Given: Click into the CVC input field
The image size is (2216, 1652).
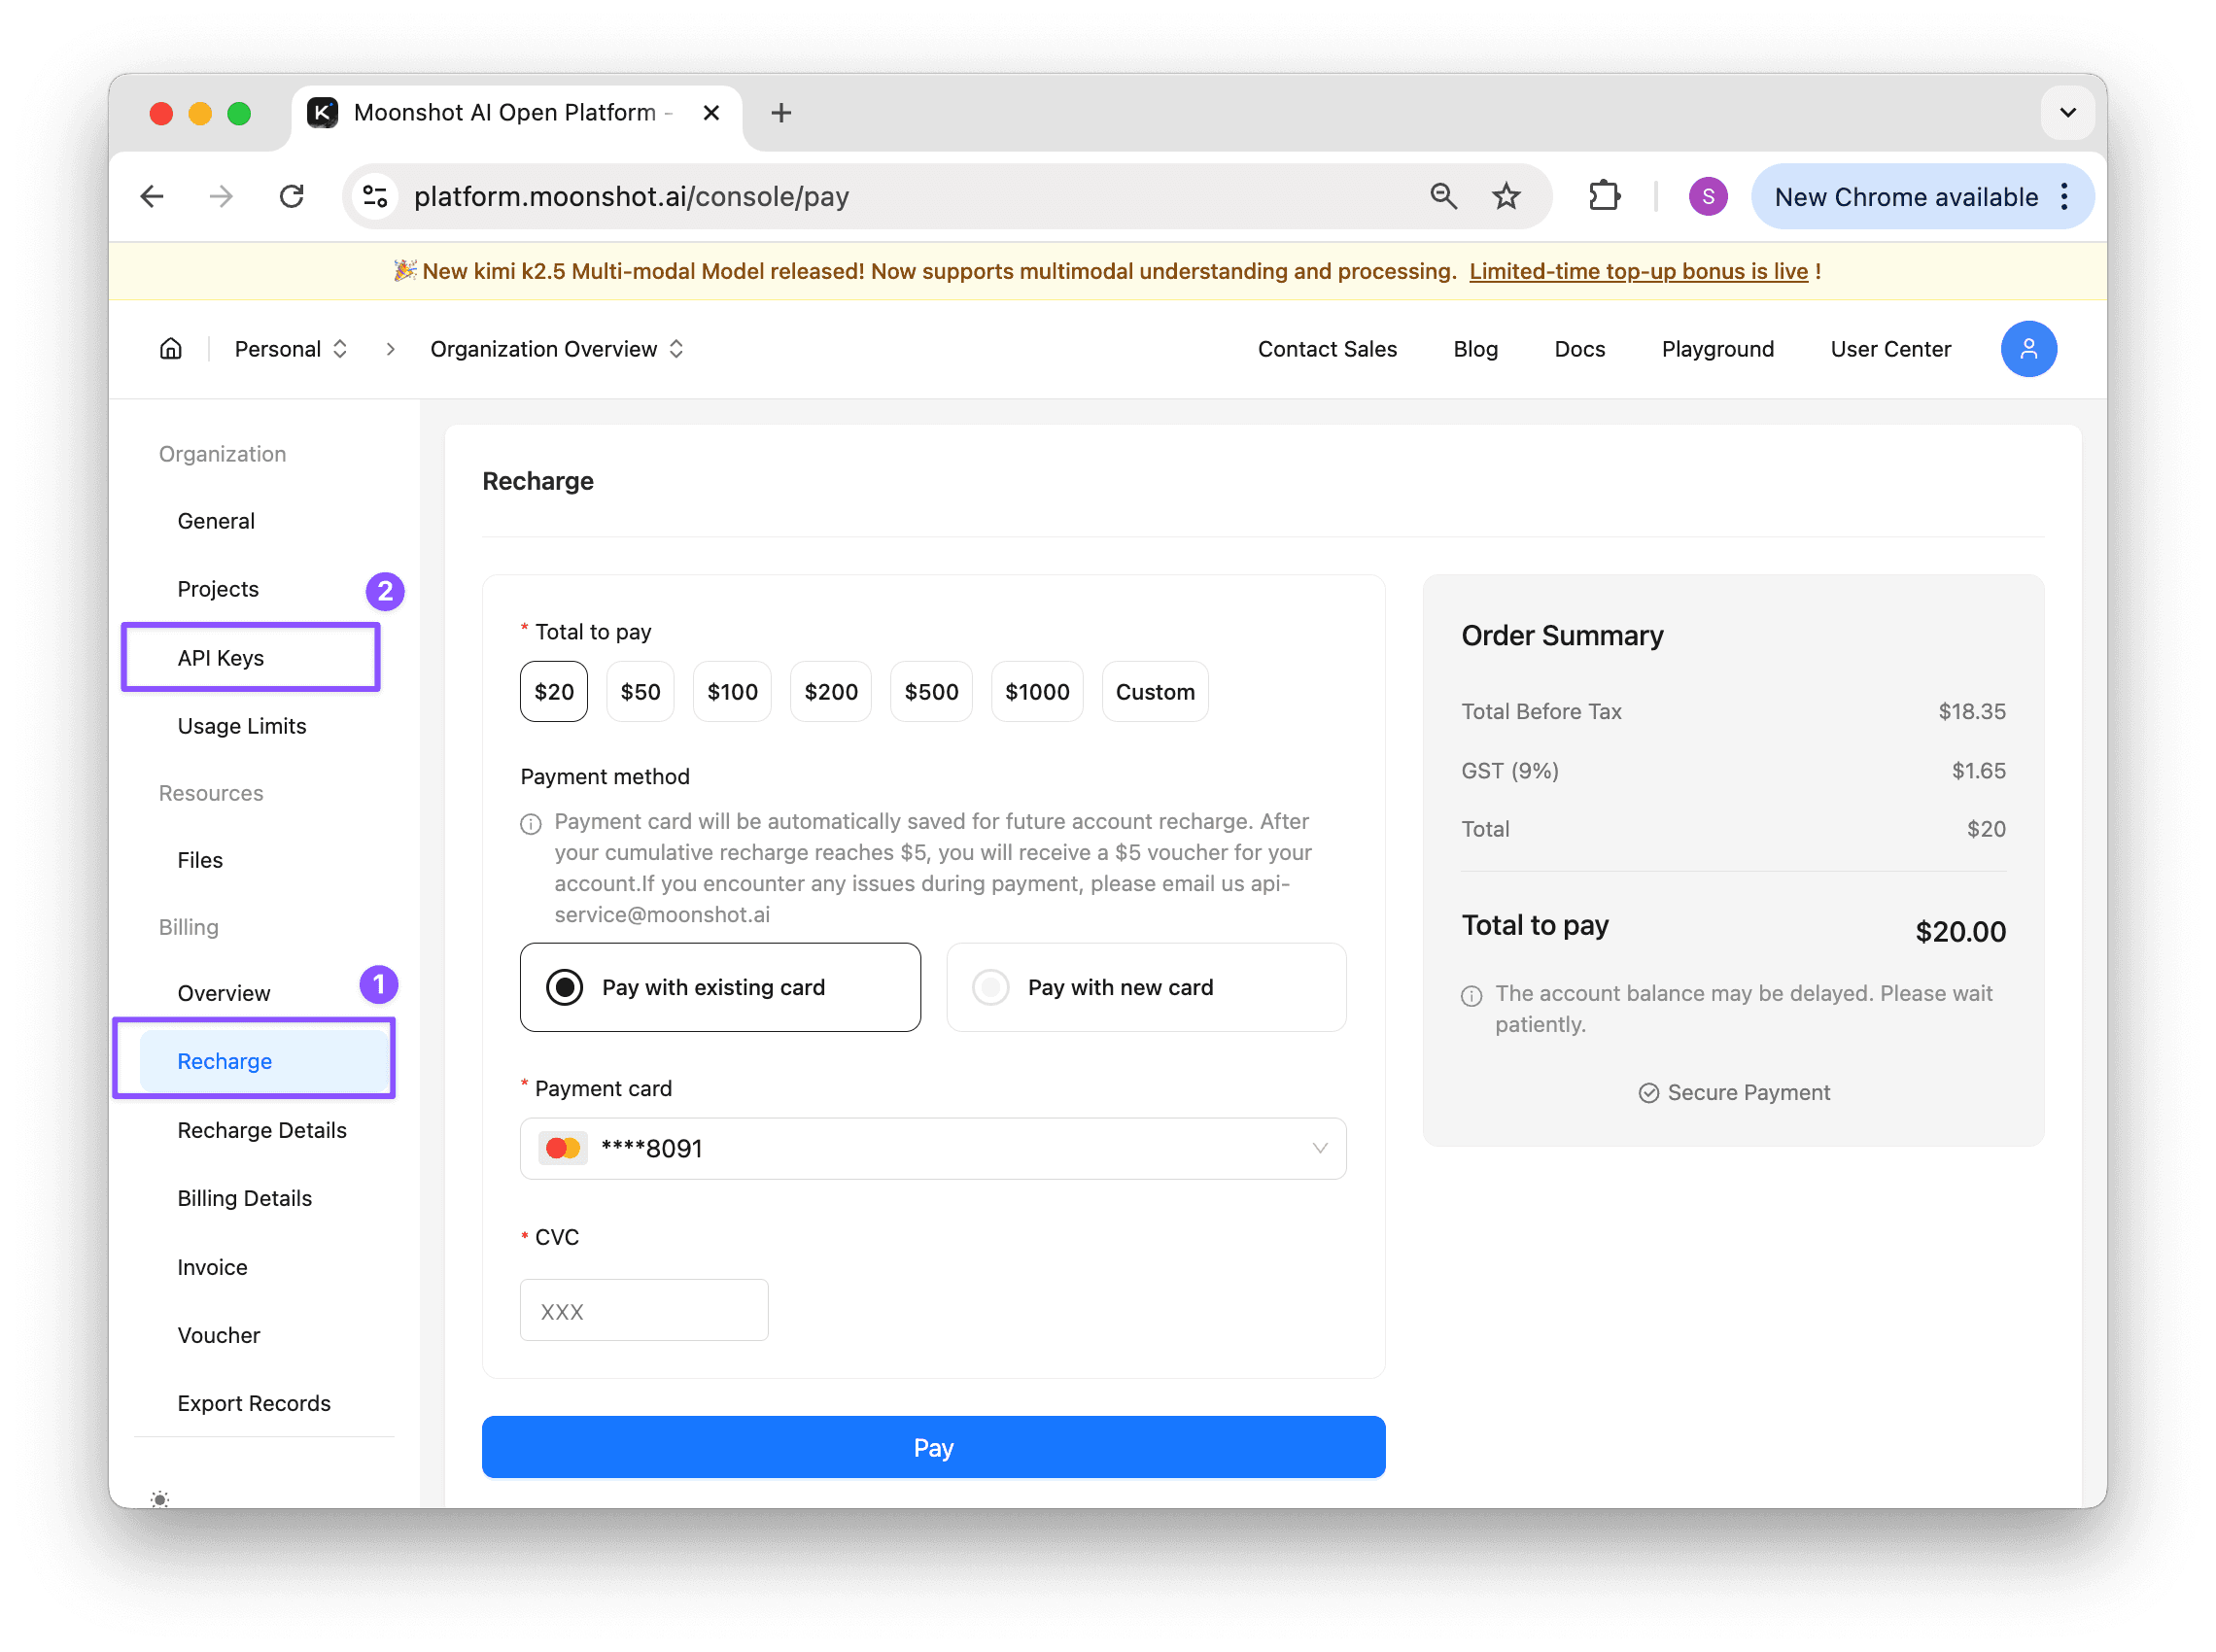Looking at the screenshot, I should pos(643,1310).
